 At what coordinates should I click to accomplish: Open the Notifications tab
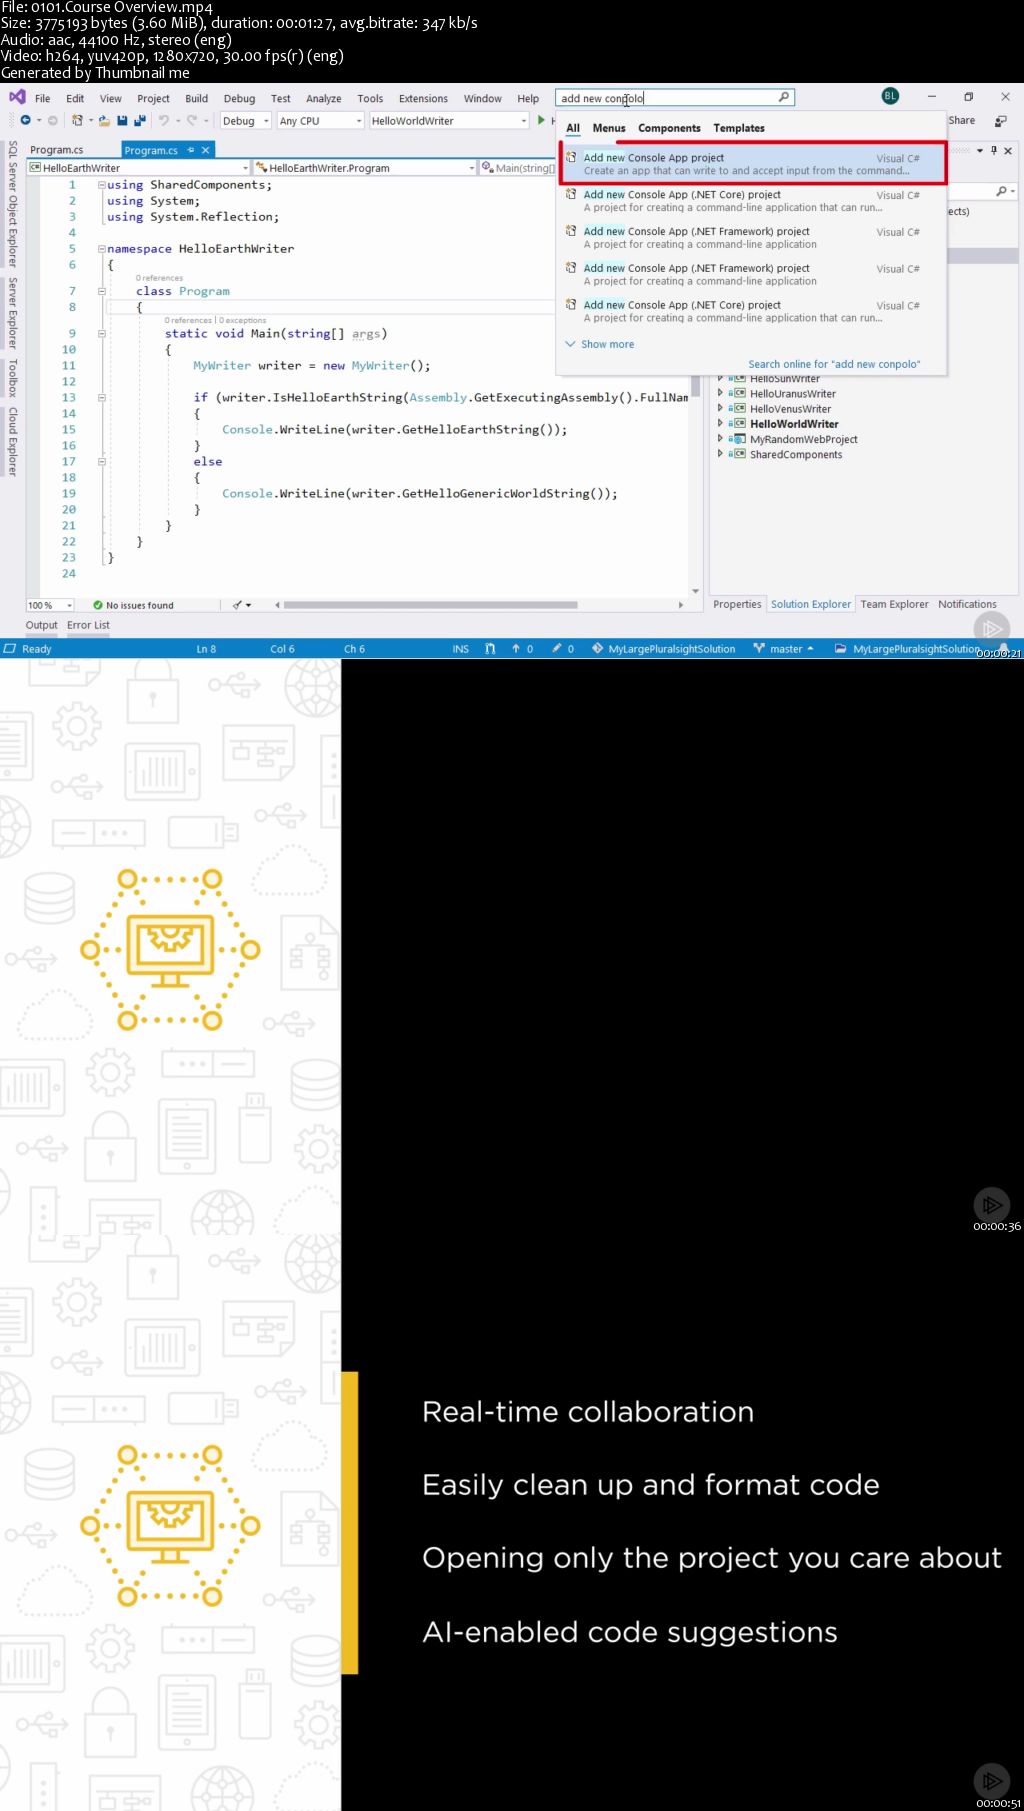point(967,604)
